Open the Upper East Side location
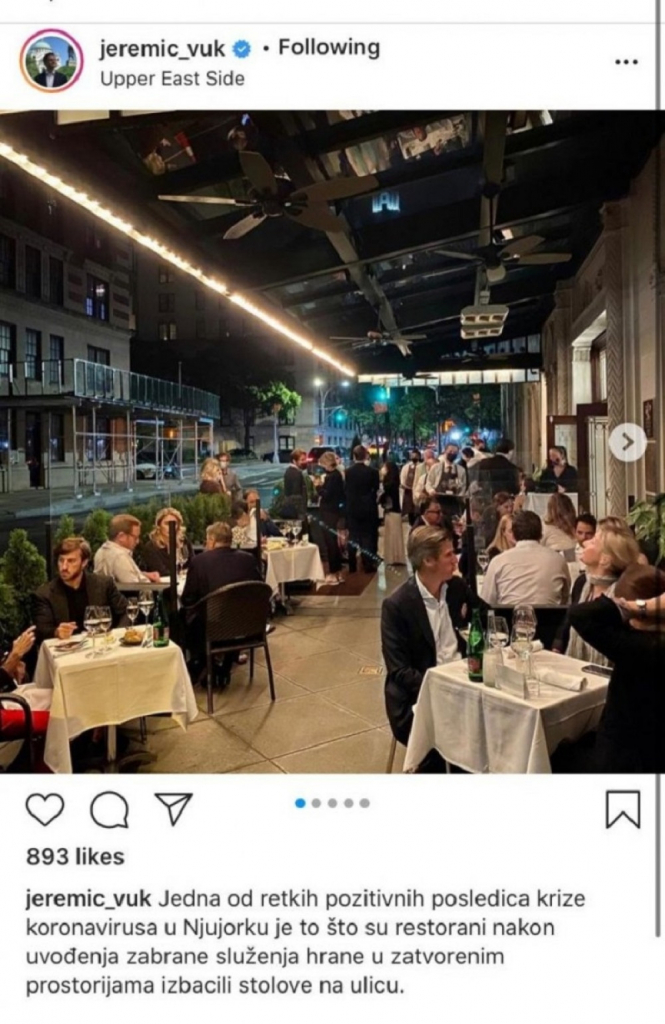The image size is (665, 1024). [x=172, y=79]
